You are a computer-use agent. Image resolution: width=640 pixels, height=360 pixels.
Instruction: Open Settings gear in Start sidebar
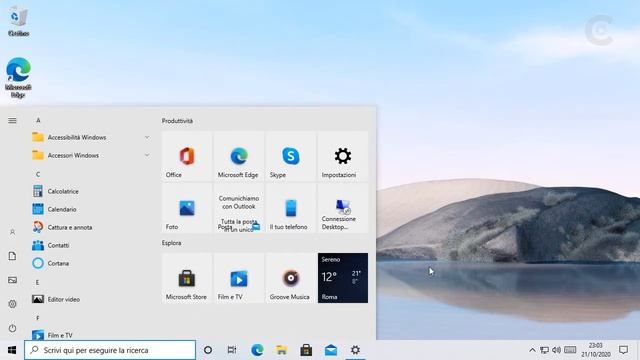pyautogui.click(x=12, y=304)
